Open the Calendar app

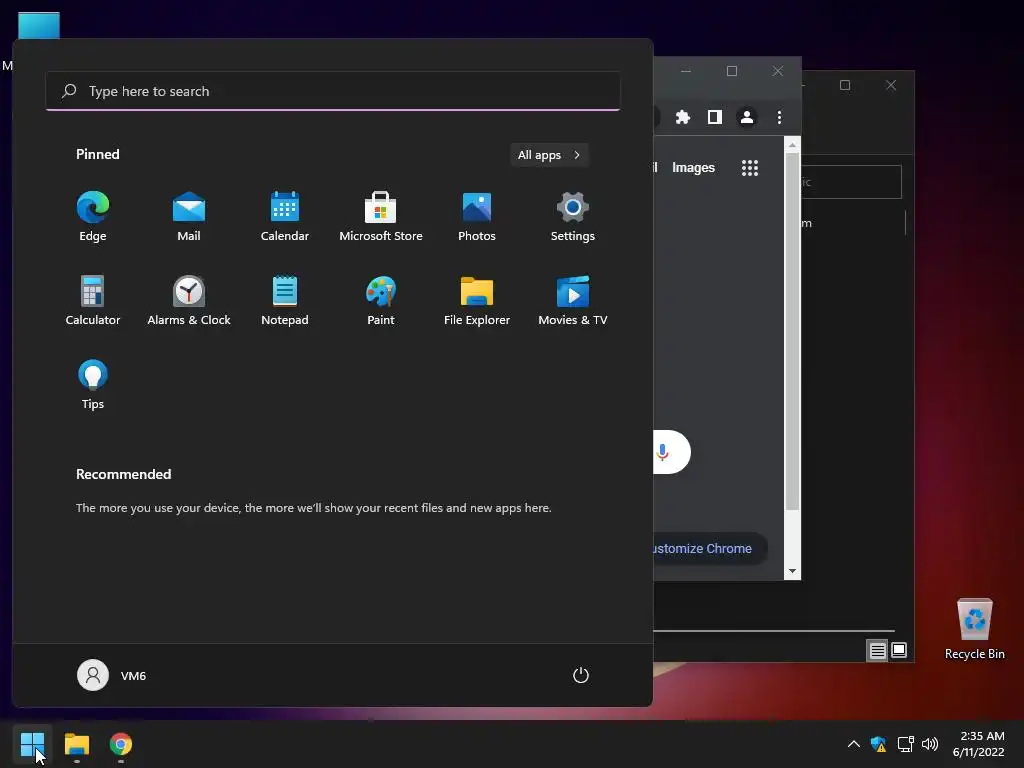285,217
